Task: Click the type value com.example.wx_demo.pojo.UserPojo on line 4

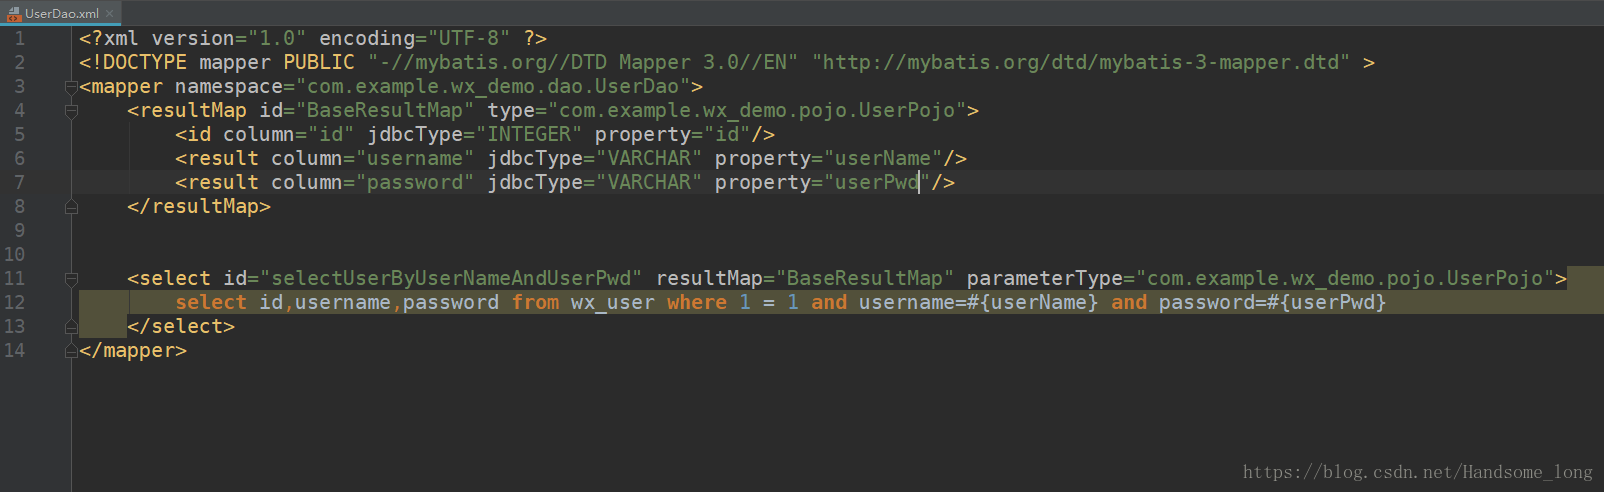Action: [757, 110]
